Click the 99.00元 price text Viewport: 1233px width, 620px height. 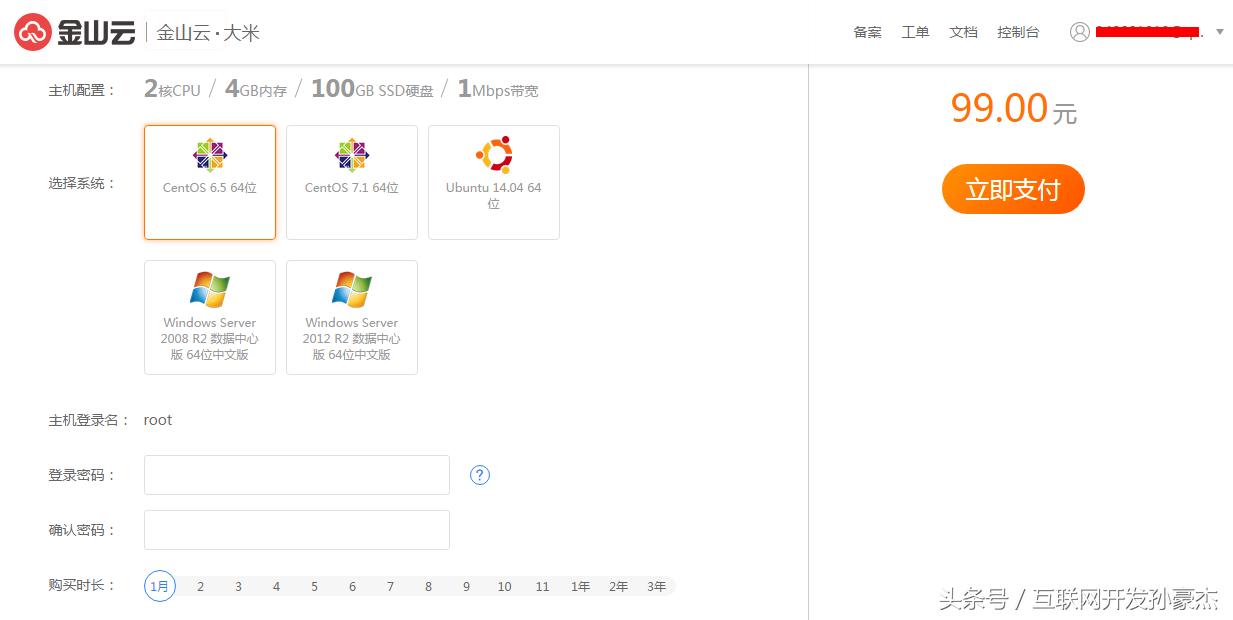point(1013,108)
